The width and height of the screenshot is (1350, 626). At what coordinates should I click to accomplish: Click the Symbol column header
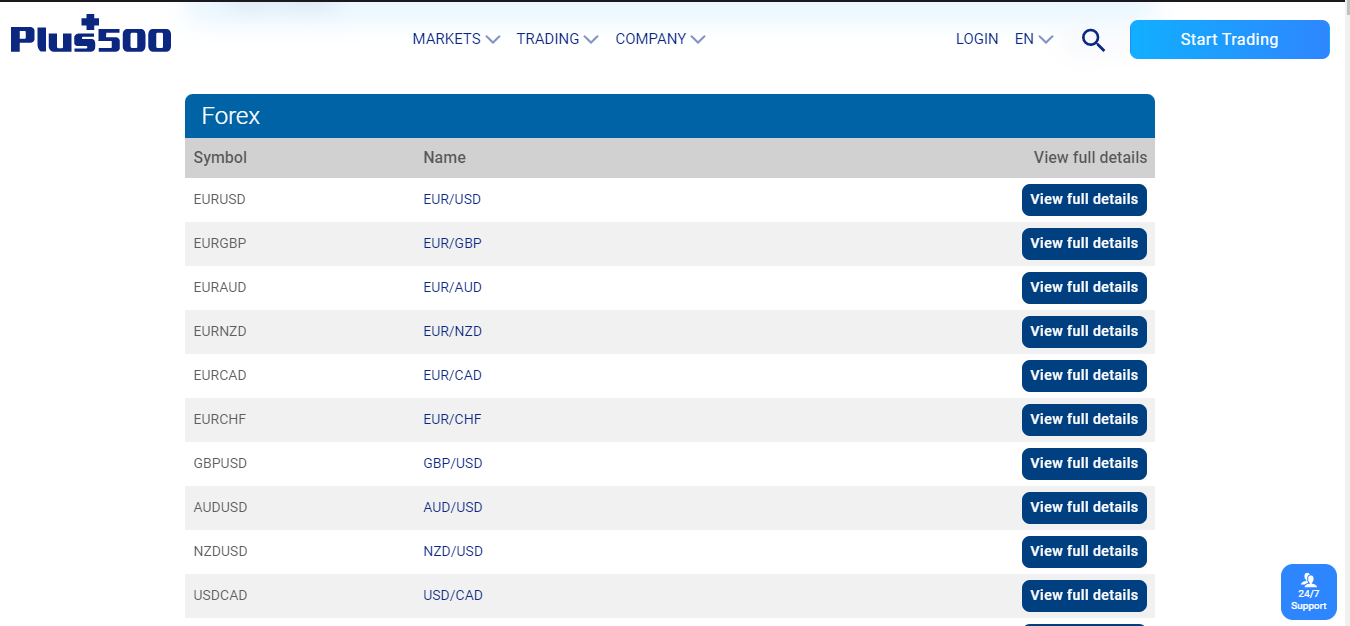pos(220,157)
